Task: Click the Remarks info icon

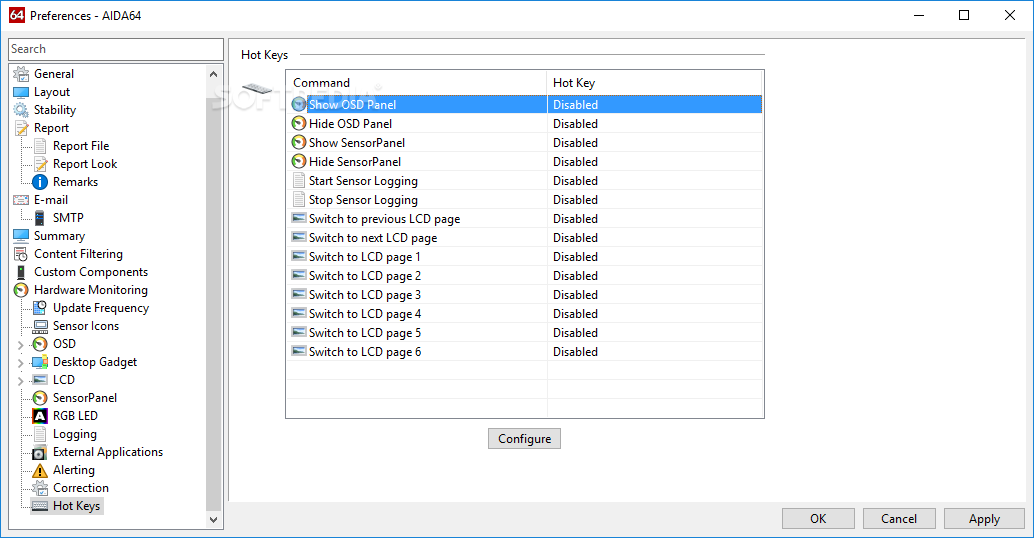Action: pos(40,182)
